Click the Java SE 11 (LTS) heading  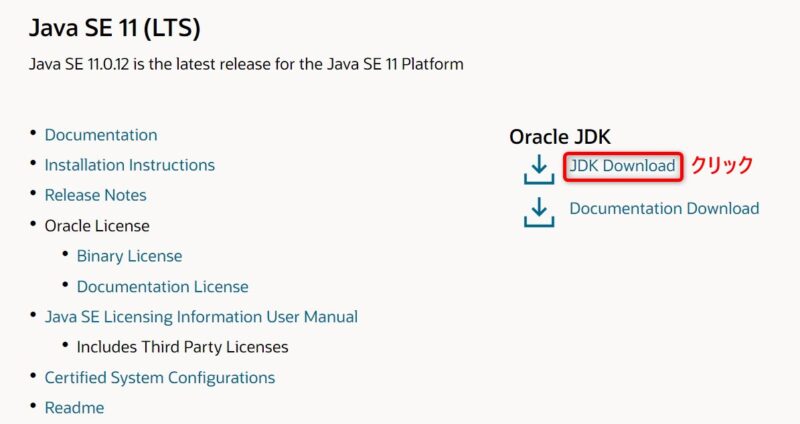(115, 28)
